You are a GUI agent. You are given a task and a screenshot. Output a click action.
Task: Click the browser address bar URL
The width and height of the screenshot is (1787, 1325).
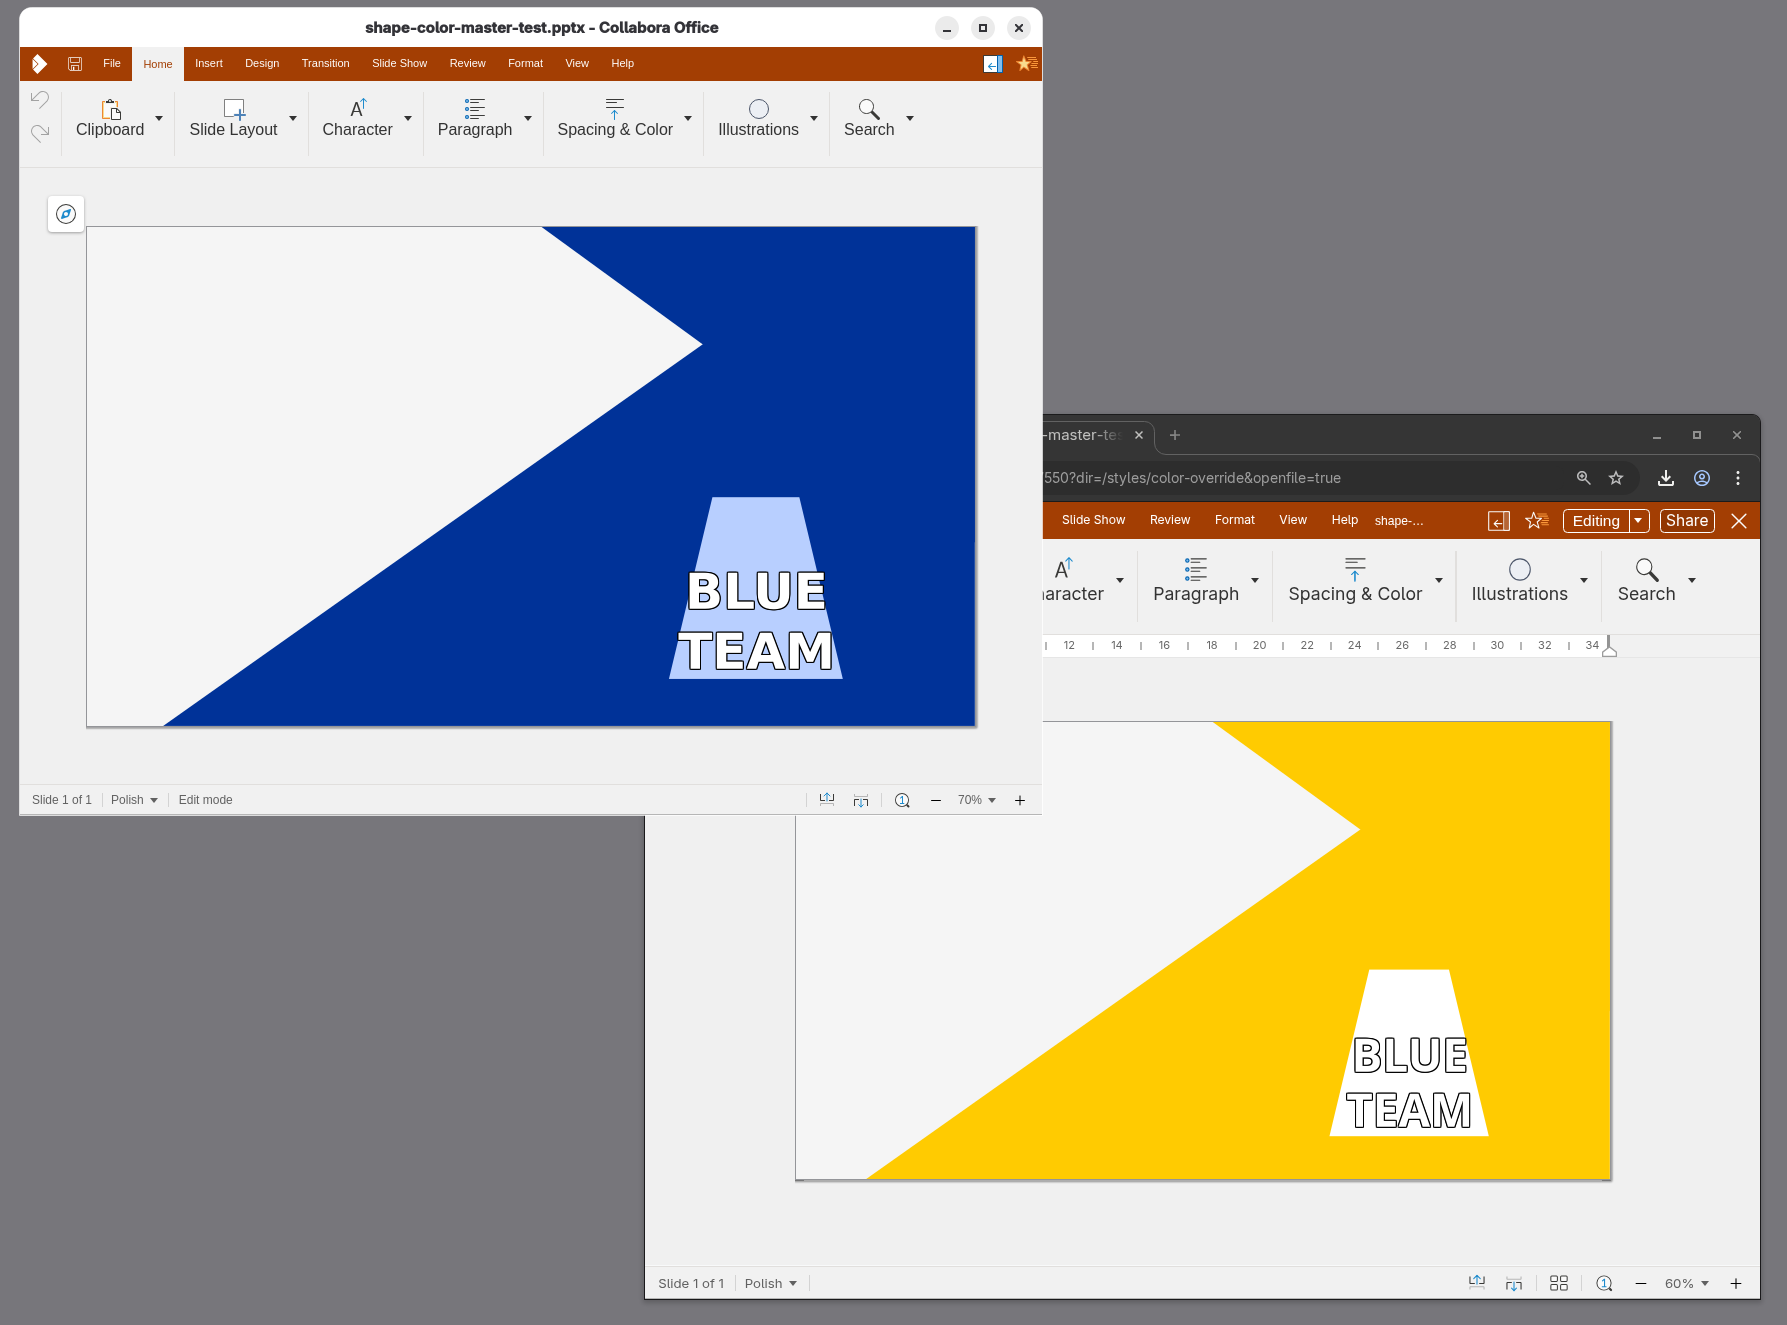[x=1192, y=478]
